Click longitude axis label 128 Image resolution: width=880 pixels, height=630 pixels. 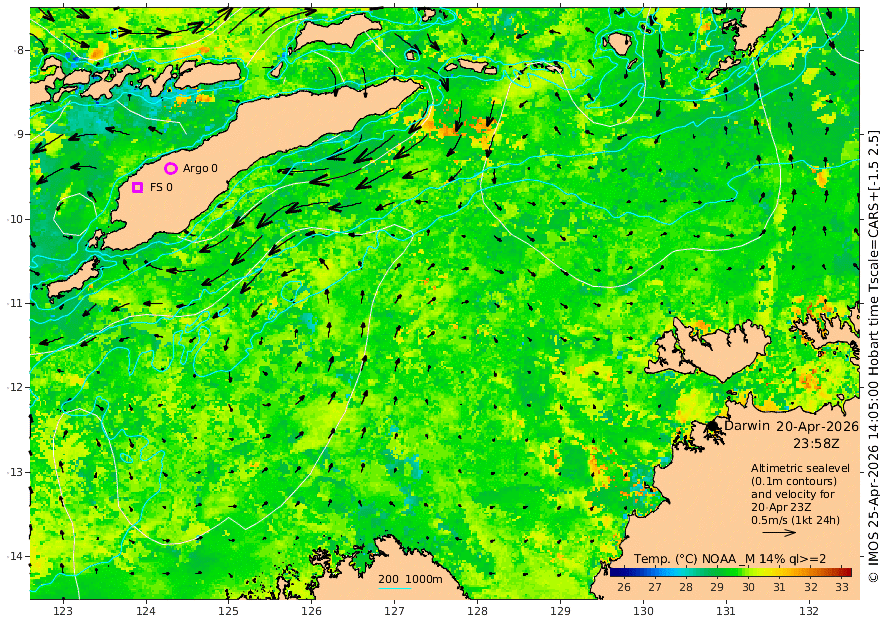coord(477,611)
